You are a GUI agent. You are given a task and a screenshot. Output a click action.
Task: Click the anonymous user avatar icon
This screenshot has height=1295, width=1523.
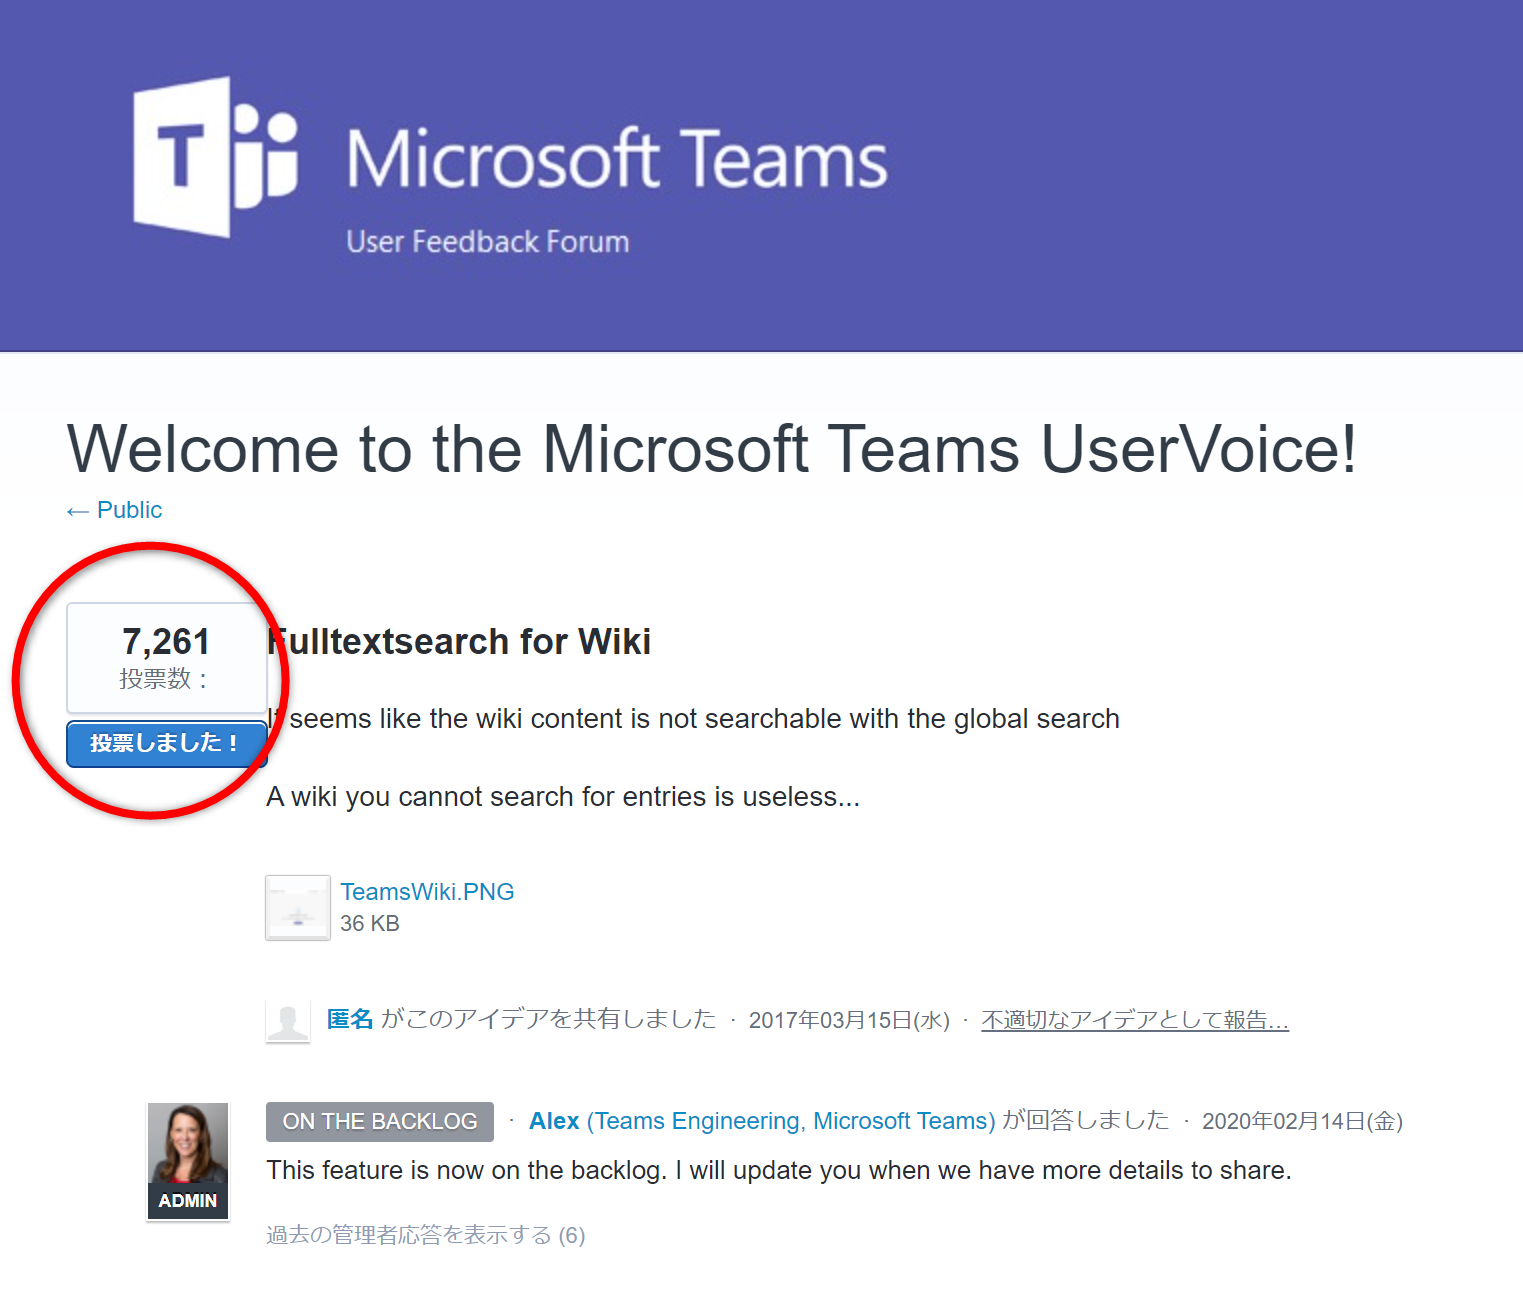click(288, 1021)
